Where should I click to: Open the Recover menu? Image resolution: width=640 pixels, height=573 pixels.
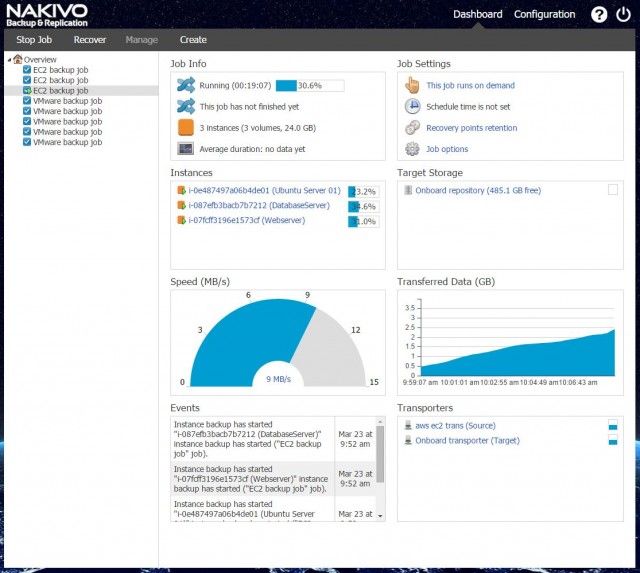(90, 40)
